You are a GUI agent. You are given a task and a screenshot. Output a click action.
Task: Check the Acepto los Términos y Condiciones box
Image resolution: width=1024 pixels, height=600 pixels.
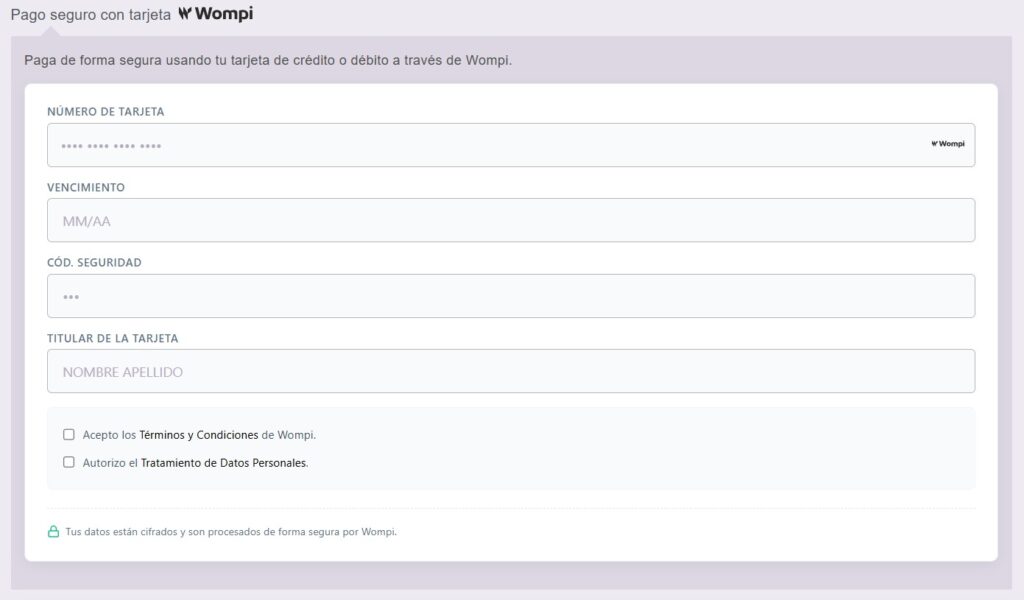pyautogui.click(x=69, y=434)
